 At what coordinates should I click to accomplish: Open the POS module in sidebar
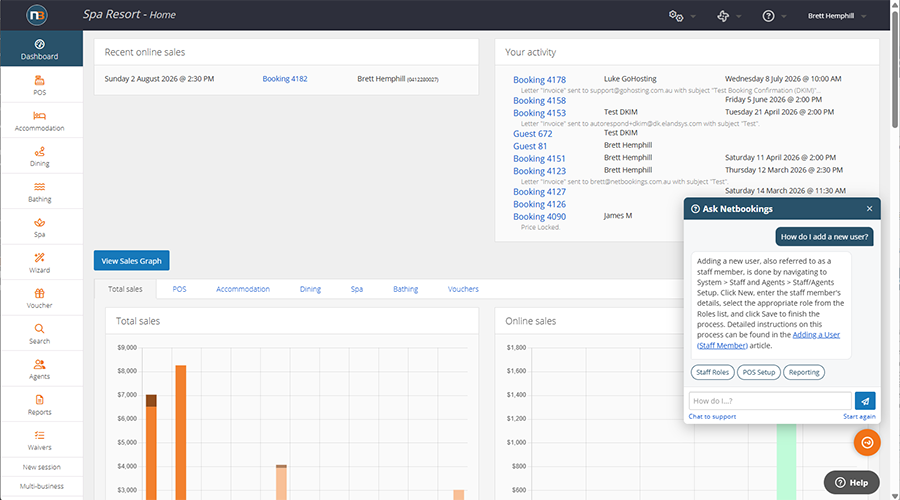(40, 85)
